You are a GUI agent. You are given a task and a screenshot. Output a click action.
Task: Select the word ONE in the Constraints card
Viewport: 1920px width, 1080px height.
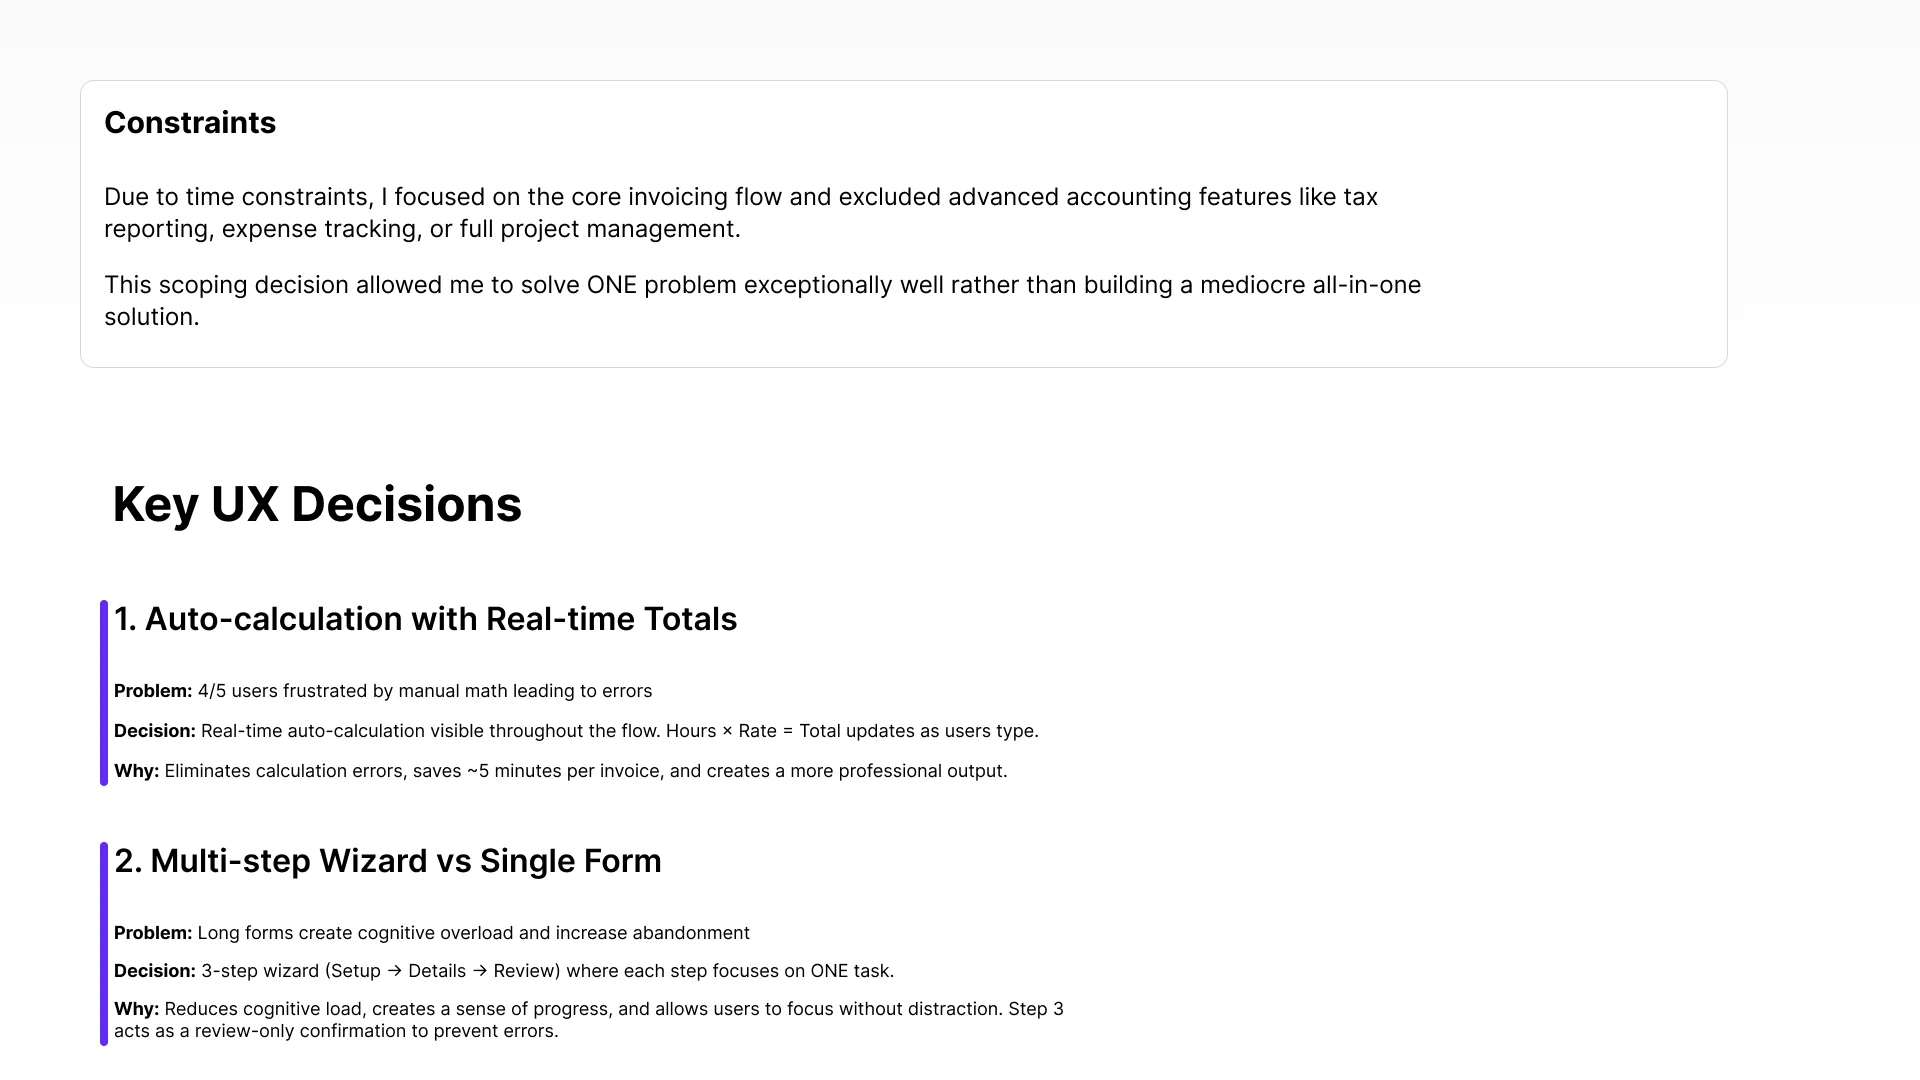point(611,285)
